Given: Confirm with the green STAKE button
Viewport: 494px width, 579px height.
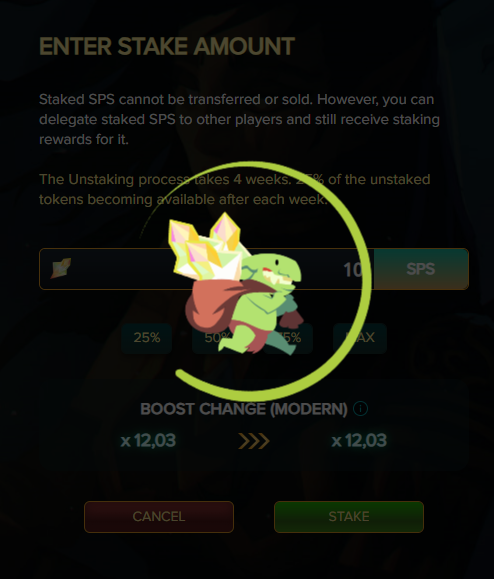Looking at the screenshot, I should coord(349,517).
